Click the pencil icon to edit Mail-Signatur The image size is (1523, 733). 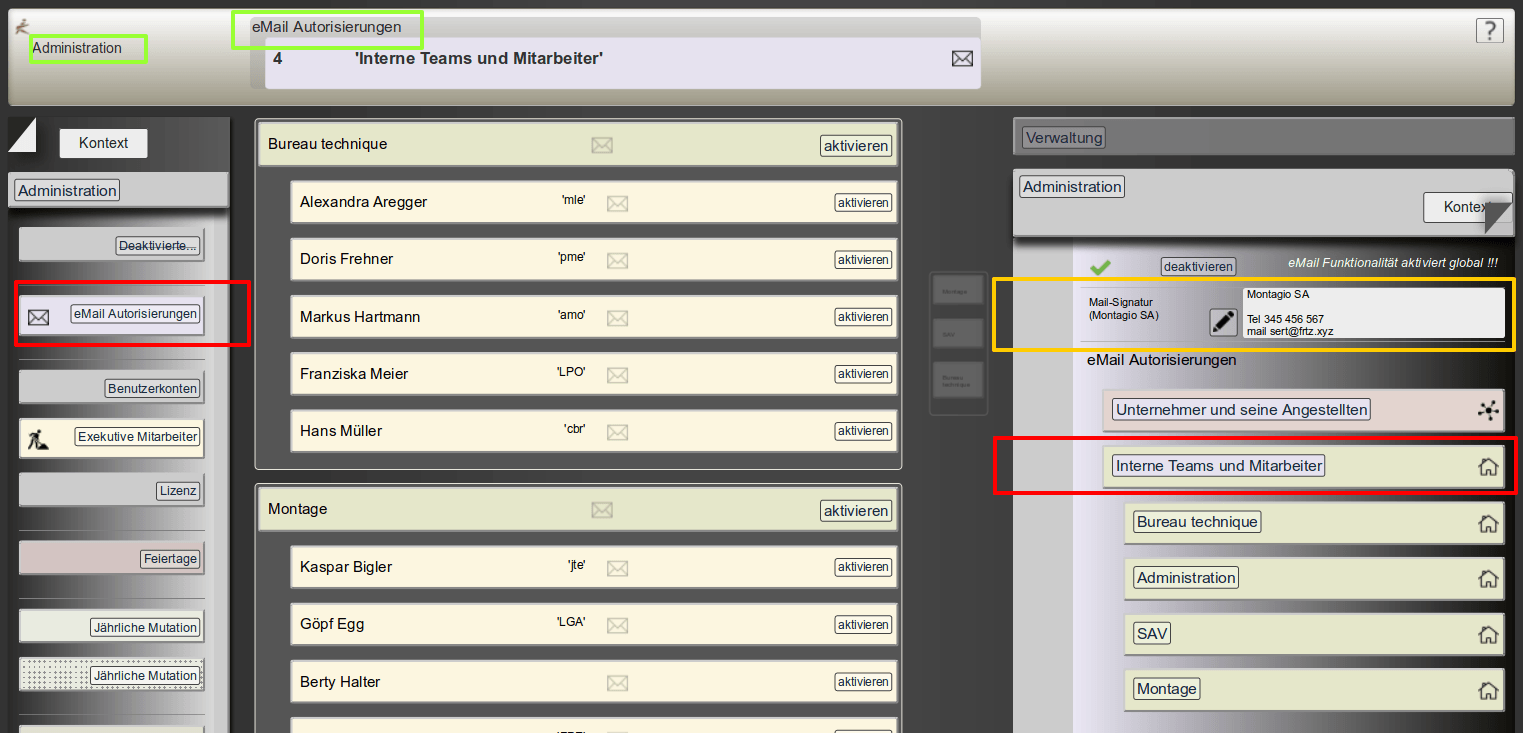click(1223, 322)
